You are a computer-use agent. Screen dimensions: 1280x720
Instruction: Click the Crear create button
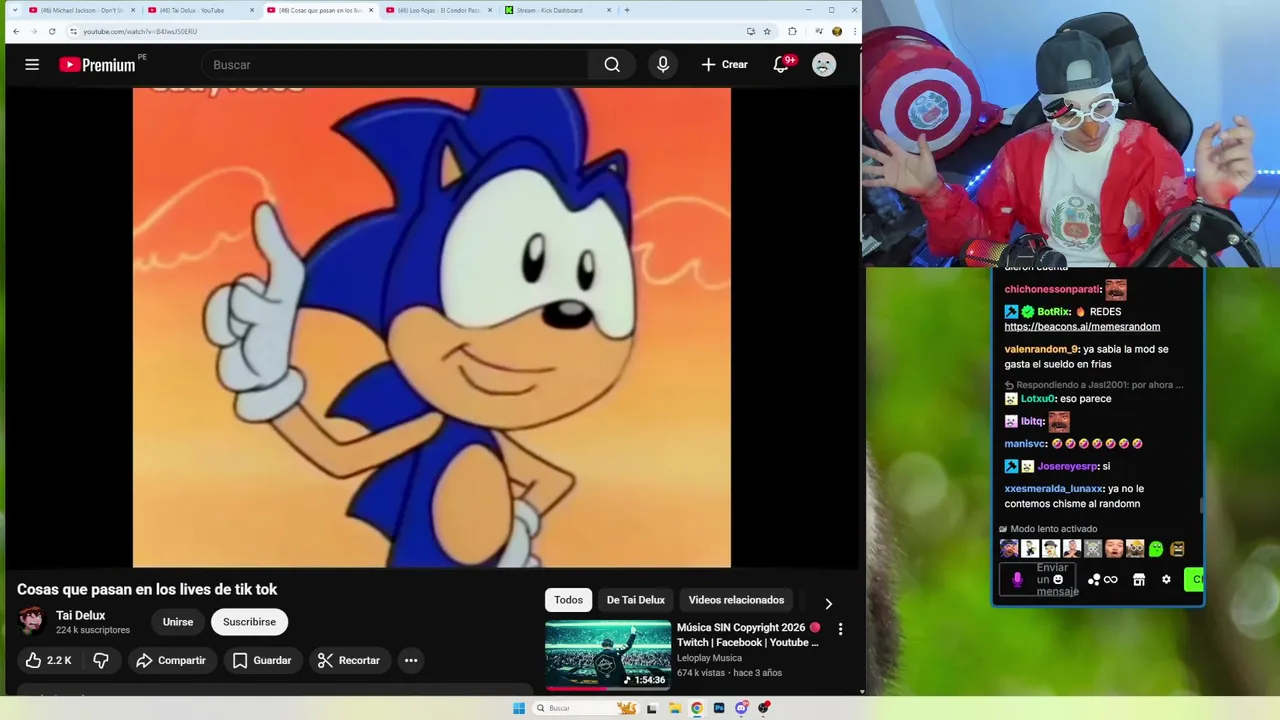coord(725,64)
